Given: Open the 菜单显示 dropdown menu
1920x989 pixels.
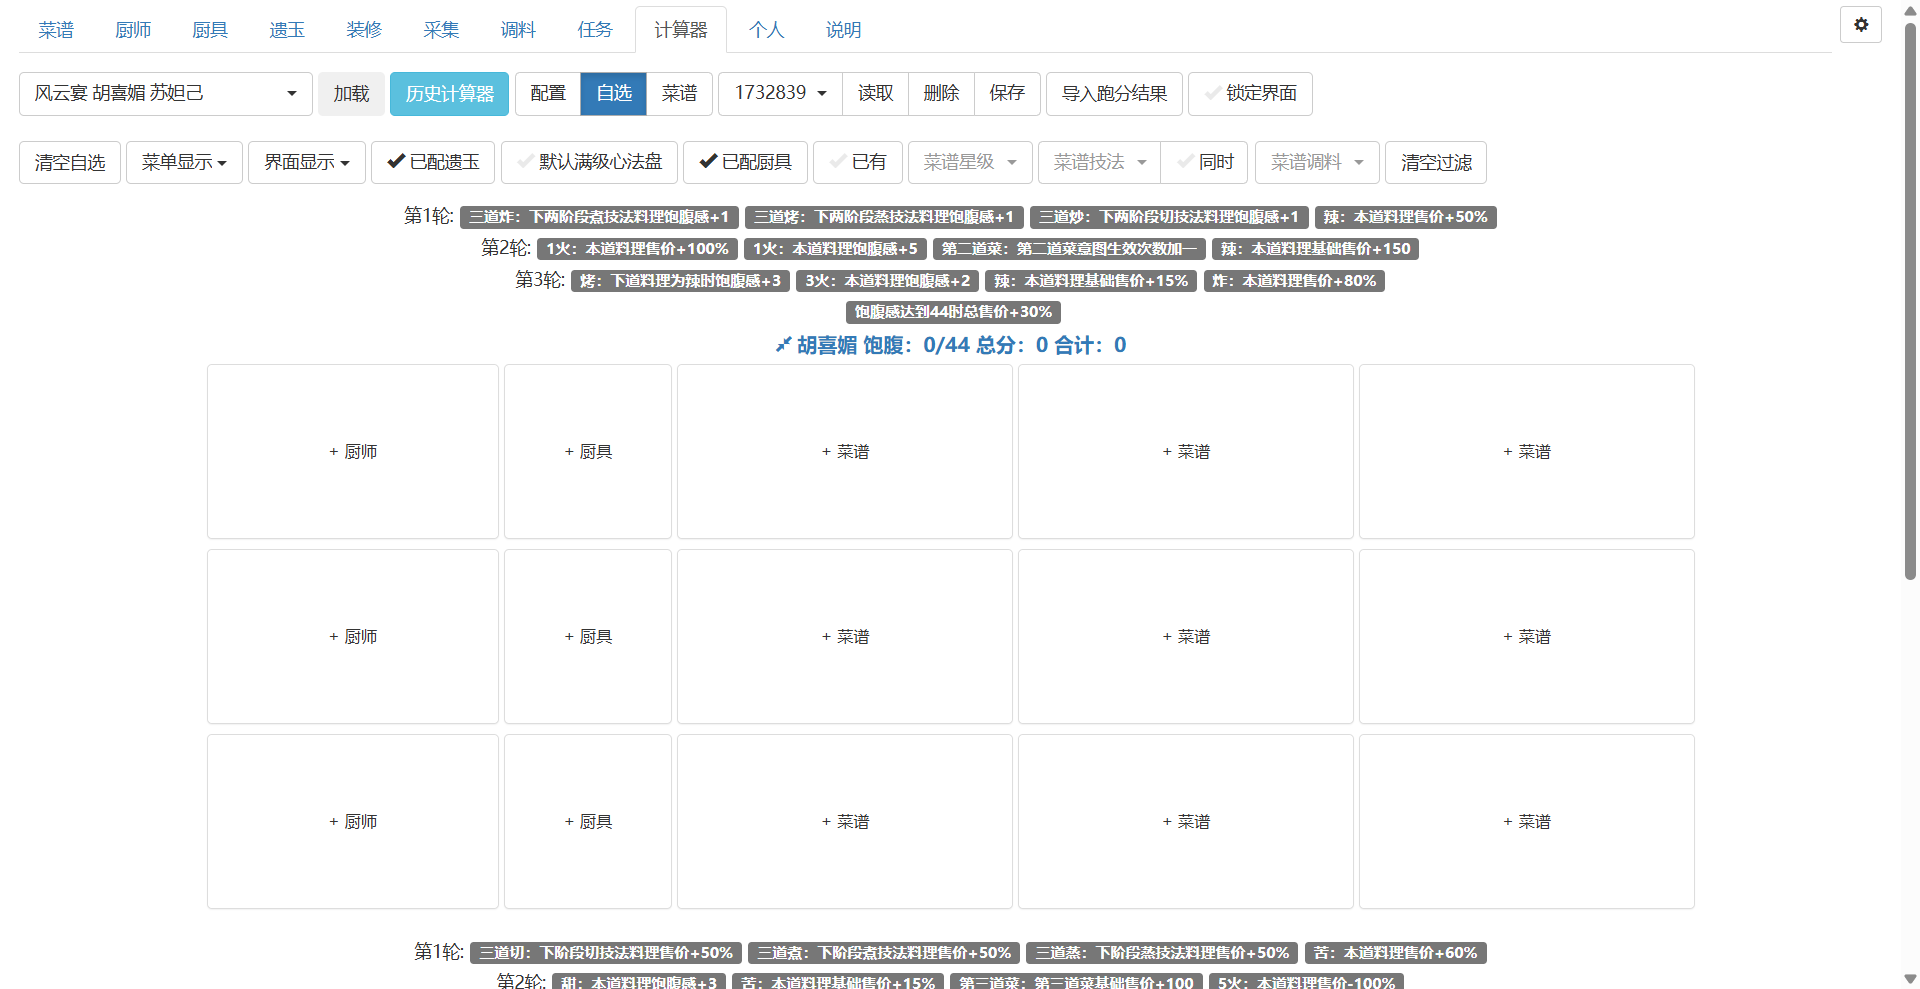Looking at the screenshot, I should coord(184,162).
